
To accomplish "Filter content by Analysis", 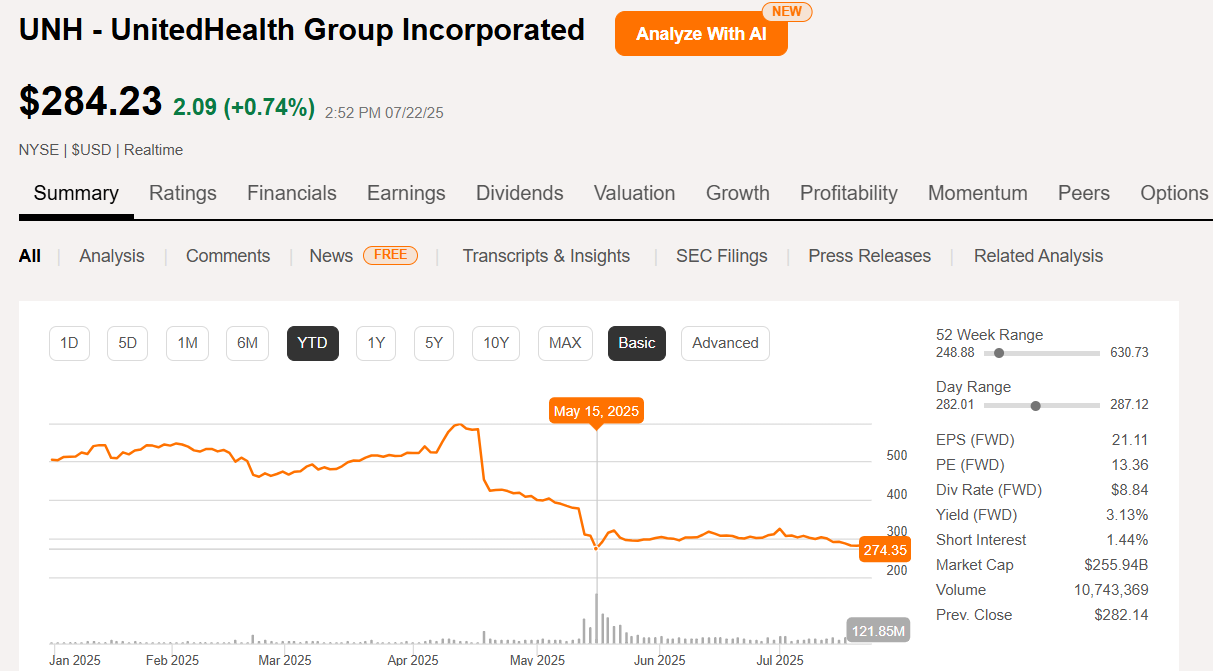I will click(x=112, y=256).
